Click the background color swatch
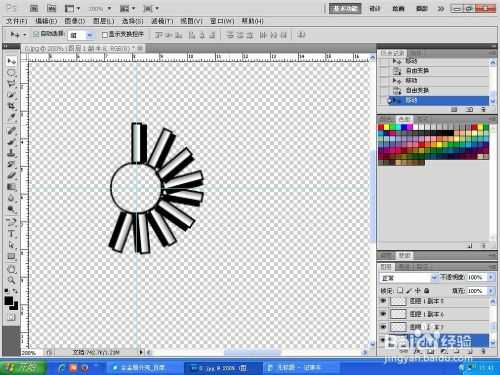This screenshot has width=500, height=375. pyautogui.click(x=15, y=306)
